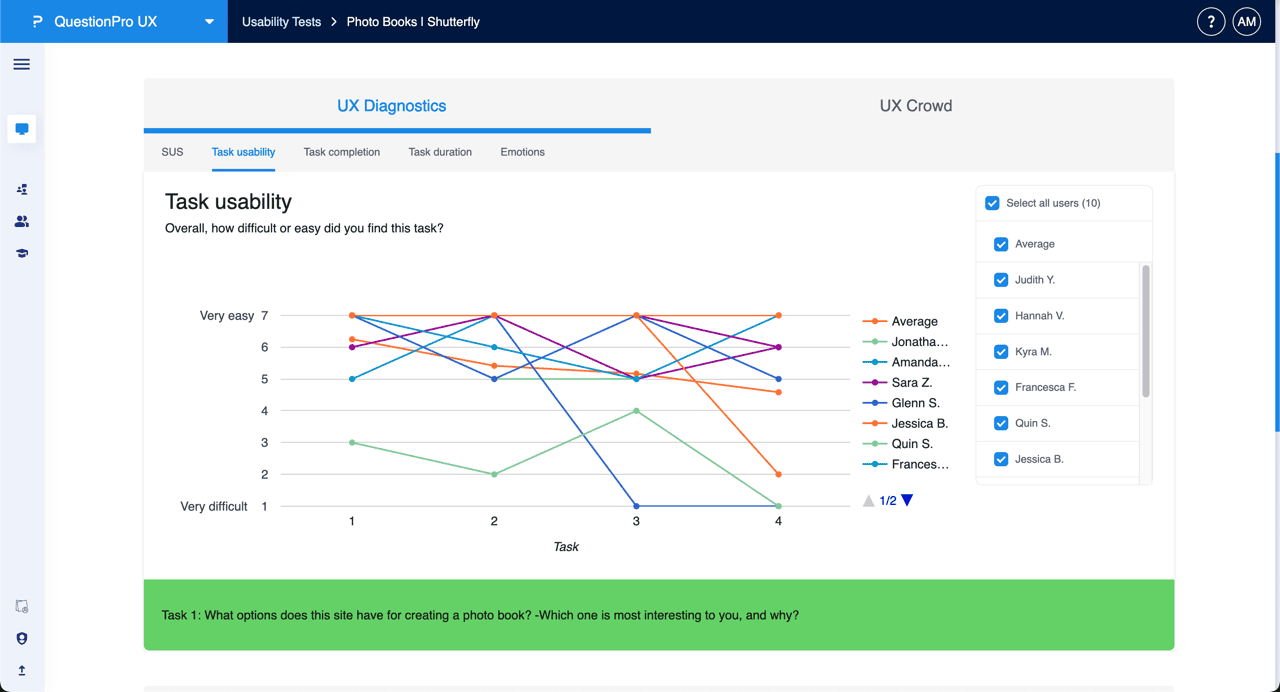The height and width of the screenshot is (692, 1280).
Task: Click the upload icon at the sidebar bottom
Action: pyautogui.click(x=21, y=670)
